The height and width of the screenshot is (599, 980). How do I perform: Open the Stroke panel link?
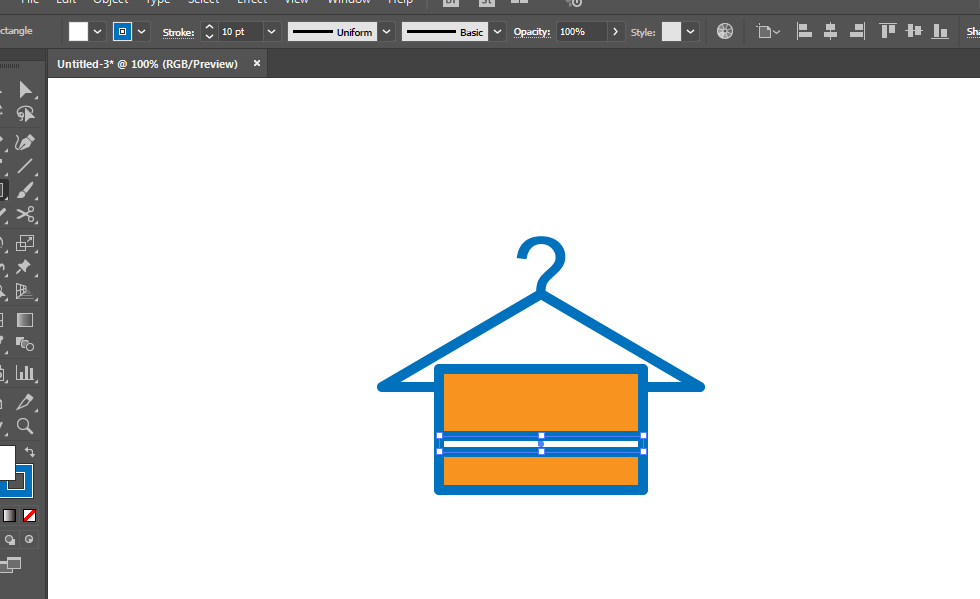pyautogui.click(x=179, y=32)
